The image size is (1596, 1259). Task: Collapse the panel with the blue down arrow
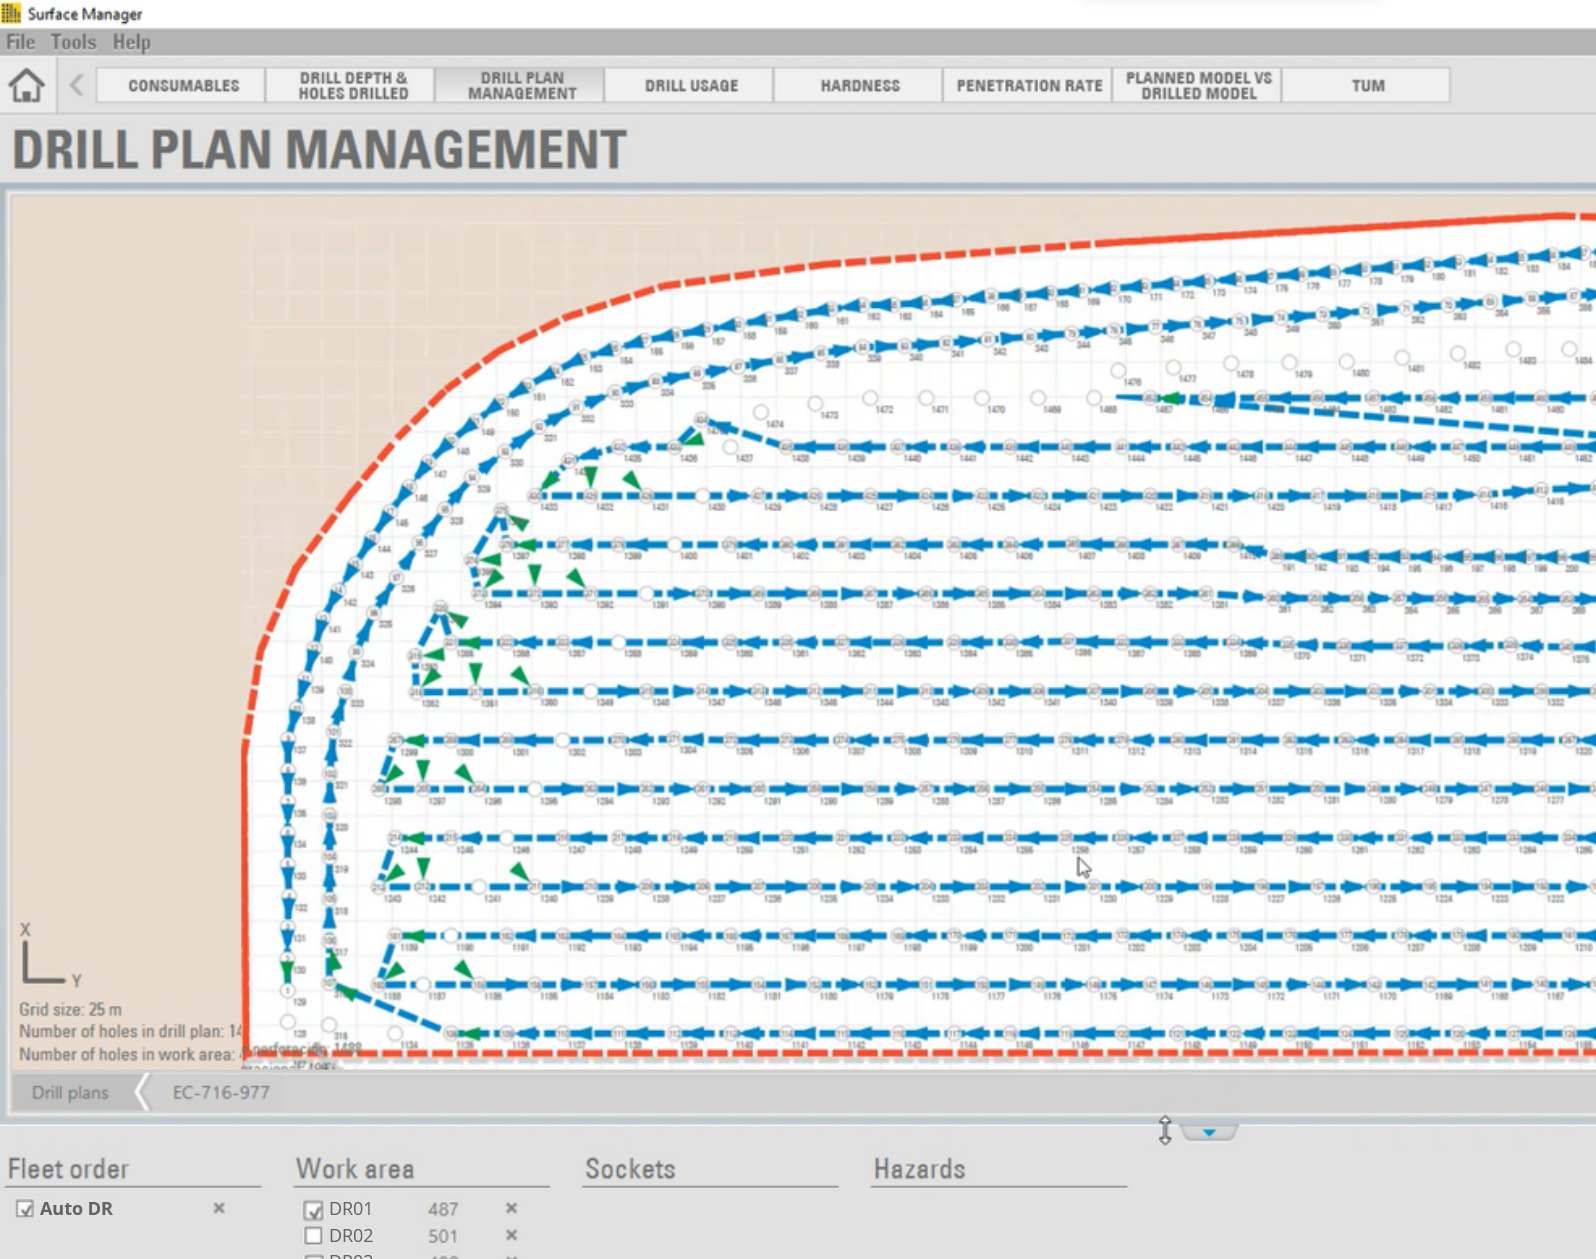pos(1209,1132)
